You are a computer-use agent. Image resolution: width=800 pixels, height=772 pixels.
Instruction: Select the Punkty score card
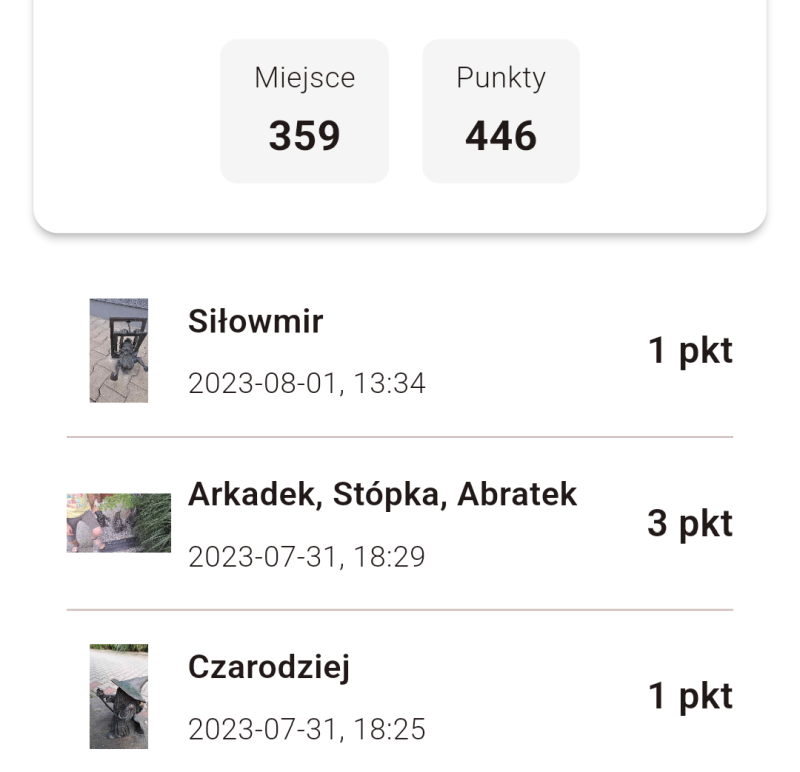pos(500,111)
